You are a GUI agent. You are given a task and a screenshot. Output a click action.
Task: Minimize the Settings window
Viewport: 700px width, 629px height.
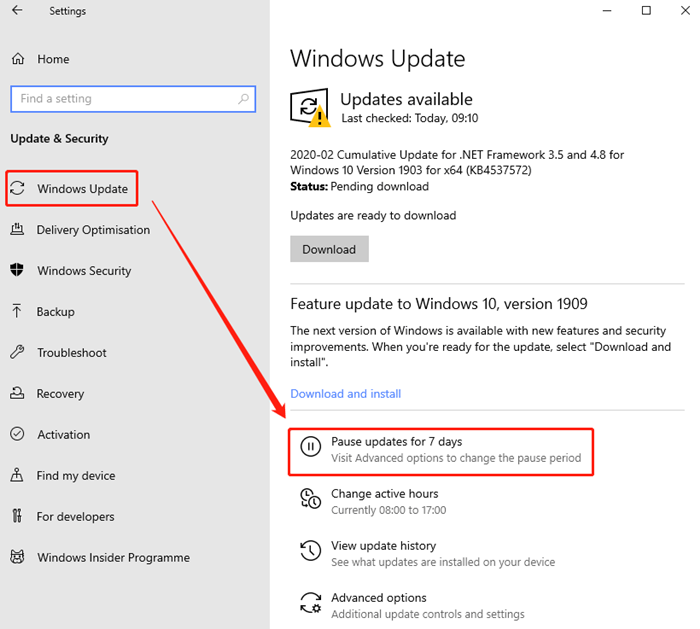click(607, 10)
